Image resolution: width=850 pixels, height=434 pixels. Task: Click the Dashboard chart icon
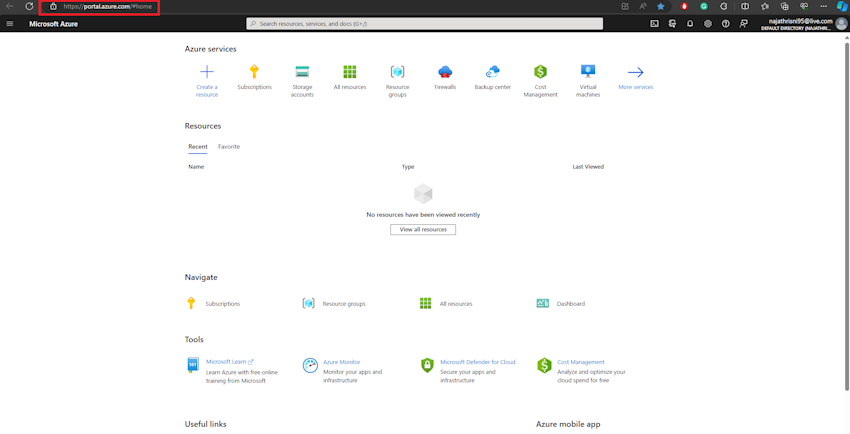point(543,303)
